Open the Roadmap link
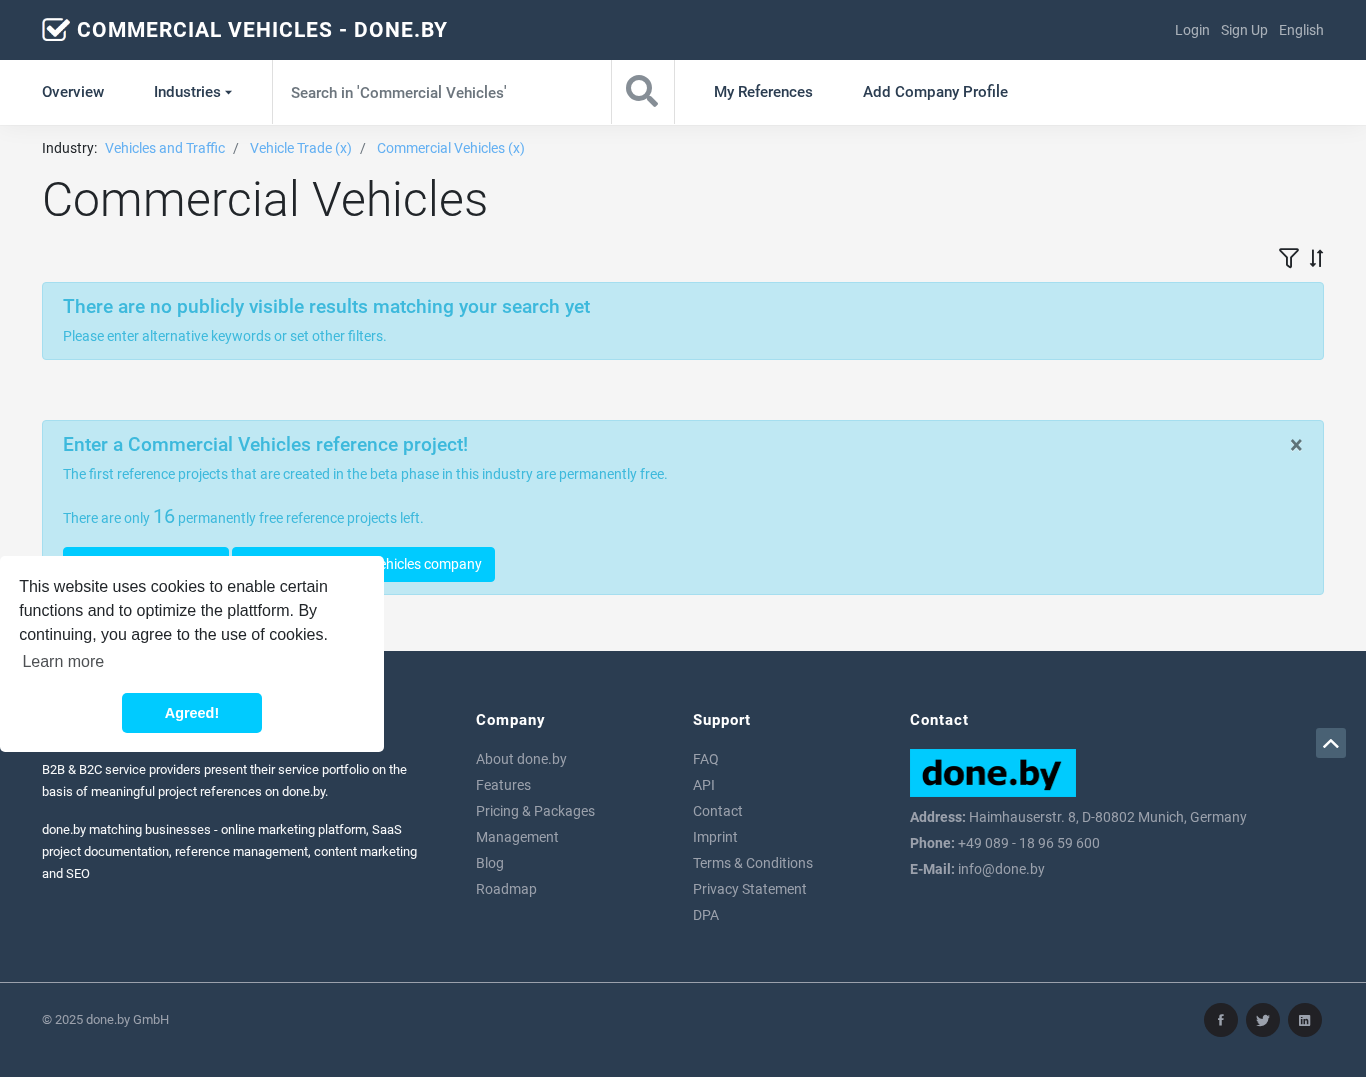Image resolution: width=1366 pixels, height=1077 pixels. pos(506,889)
